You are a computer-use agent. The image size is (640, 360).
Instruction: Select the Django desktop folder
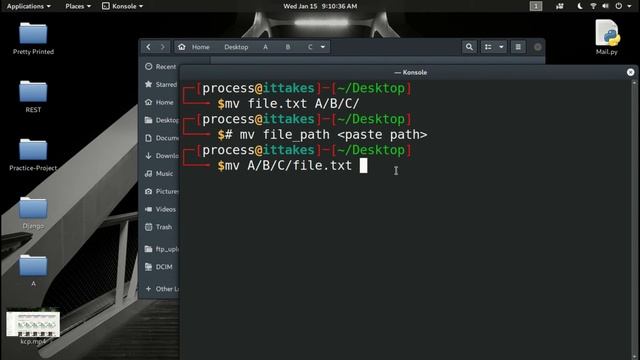coord(33,213)
